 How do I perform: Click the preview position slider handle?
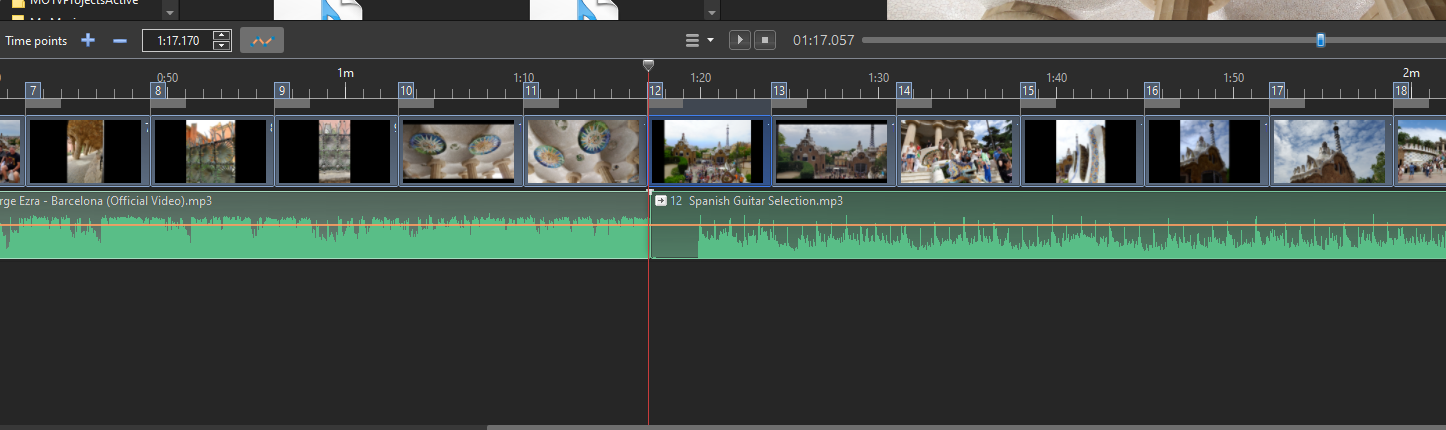1321,40
